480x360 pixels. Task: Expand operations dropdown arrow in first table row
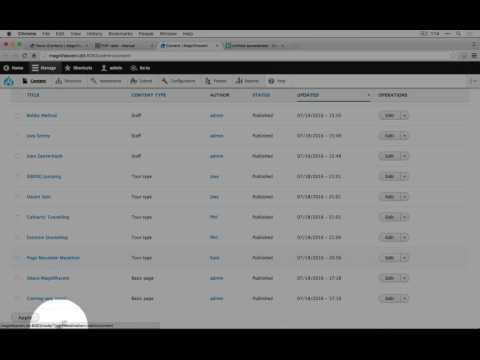point(404,115)
